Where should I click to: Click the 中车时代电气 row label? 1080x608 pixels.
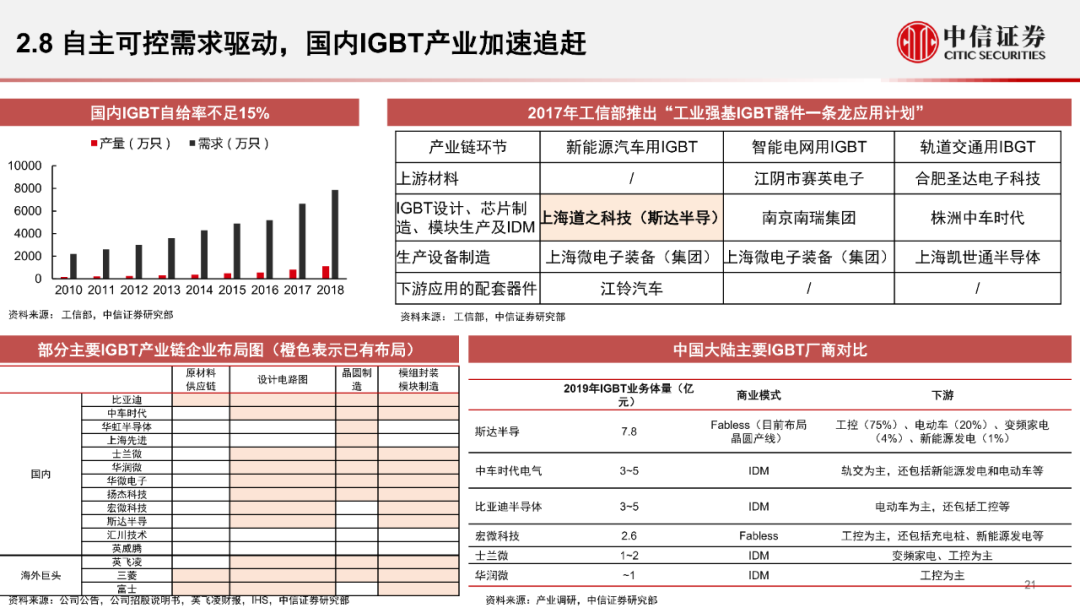508,471
